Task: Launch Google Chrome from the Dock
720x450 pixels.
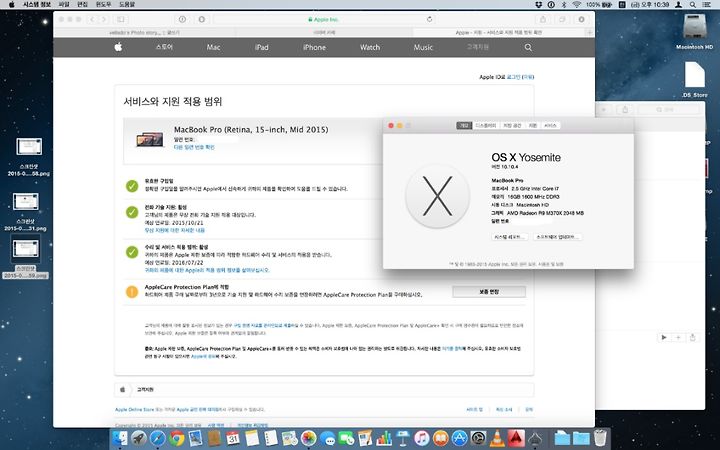Action: [x=176, y=439]
